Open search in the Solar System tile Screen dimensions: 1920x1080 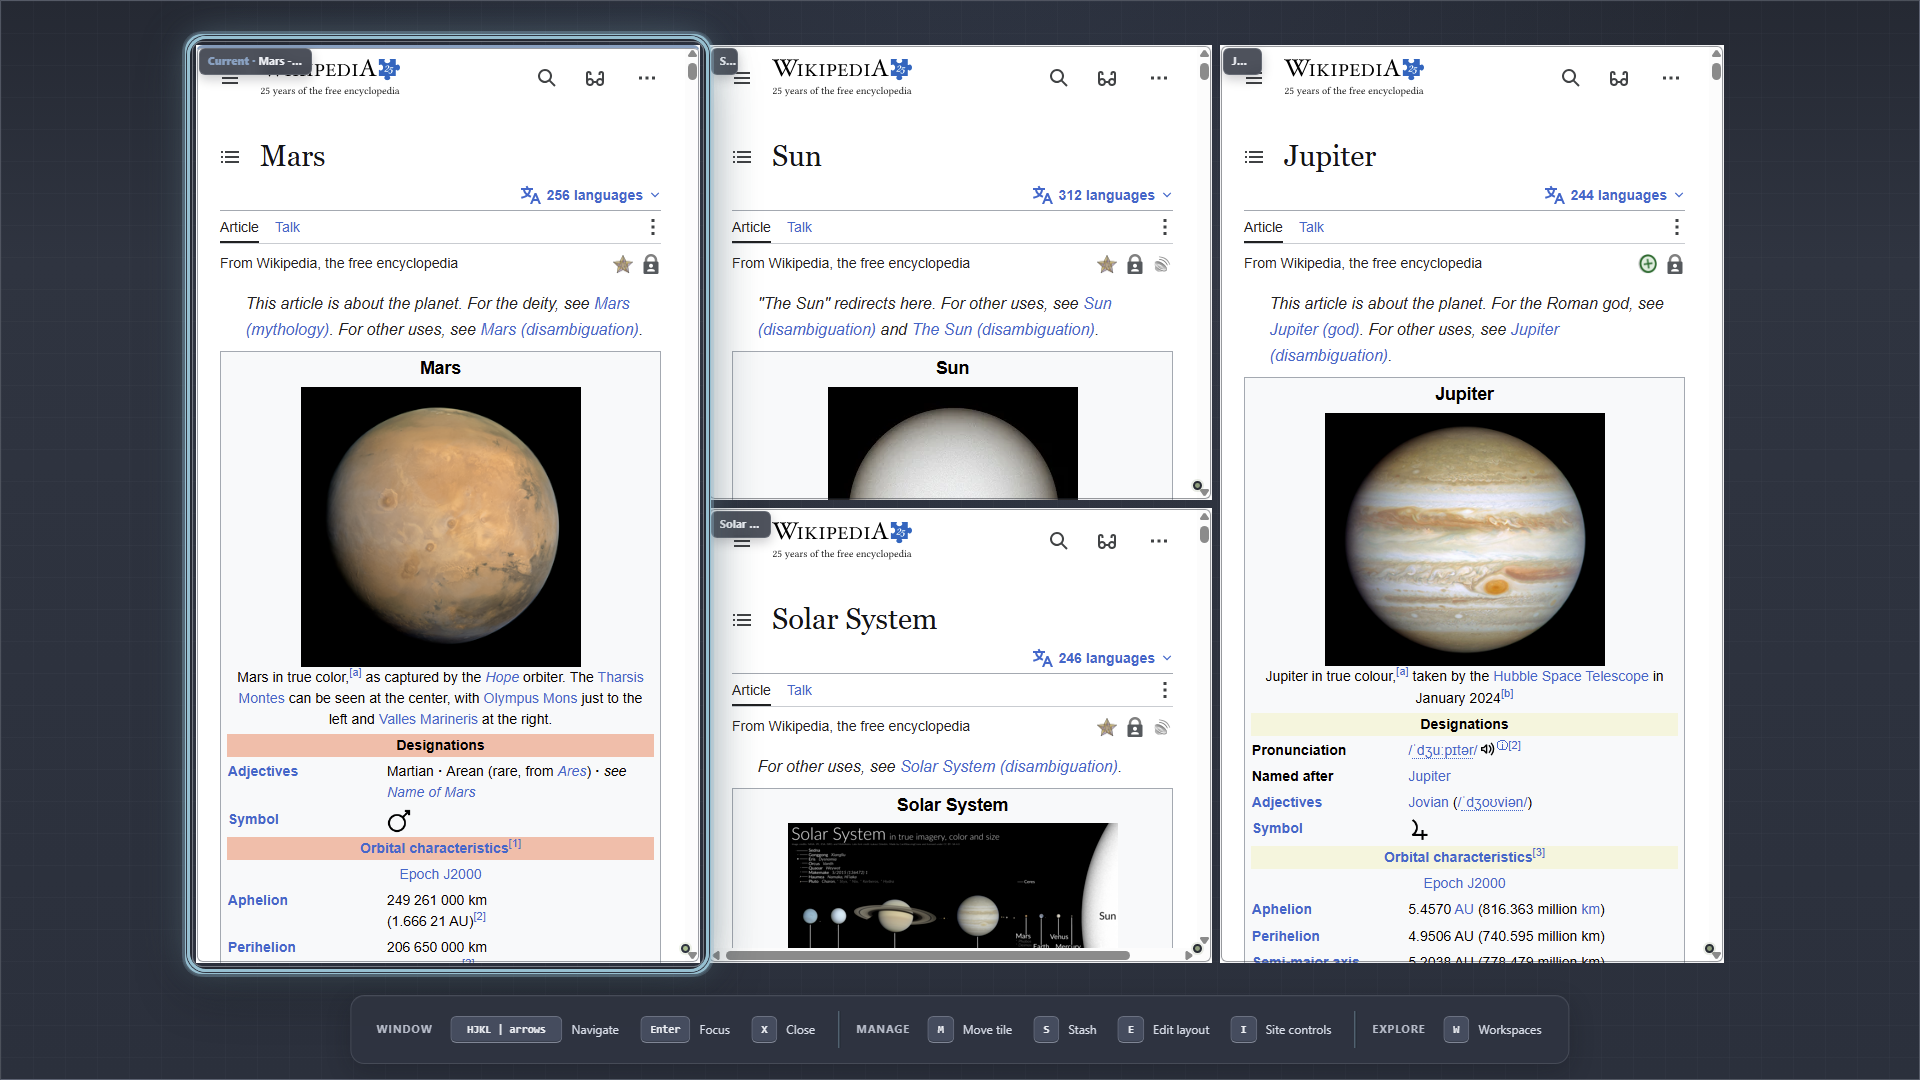click(1058, 541)
